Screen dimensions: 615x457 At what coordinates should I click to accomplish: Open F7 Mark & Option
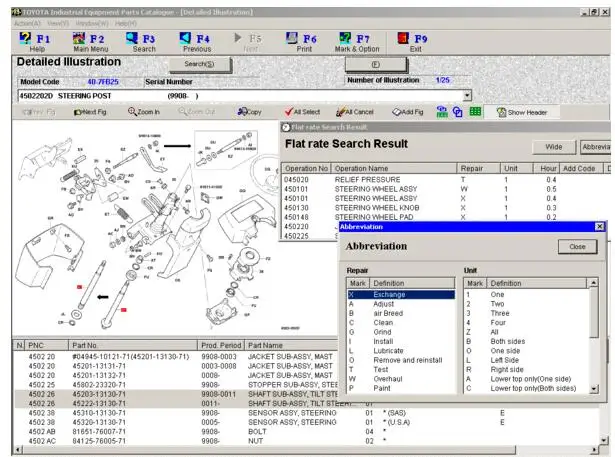pyautogui.click(x=357, y=41)
